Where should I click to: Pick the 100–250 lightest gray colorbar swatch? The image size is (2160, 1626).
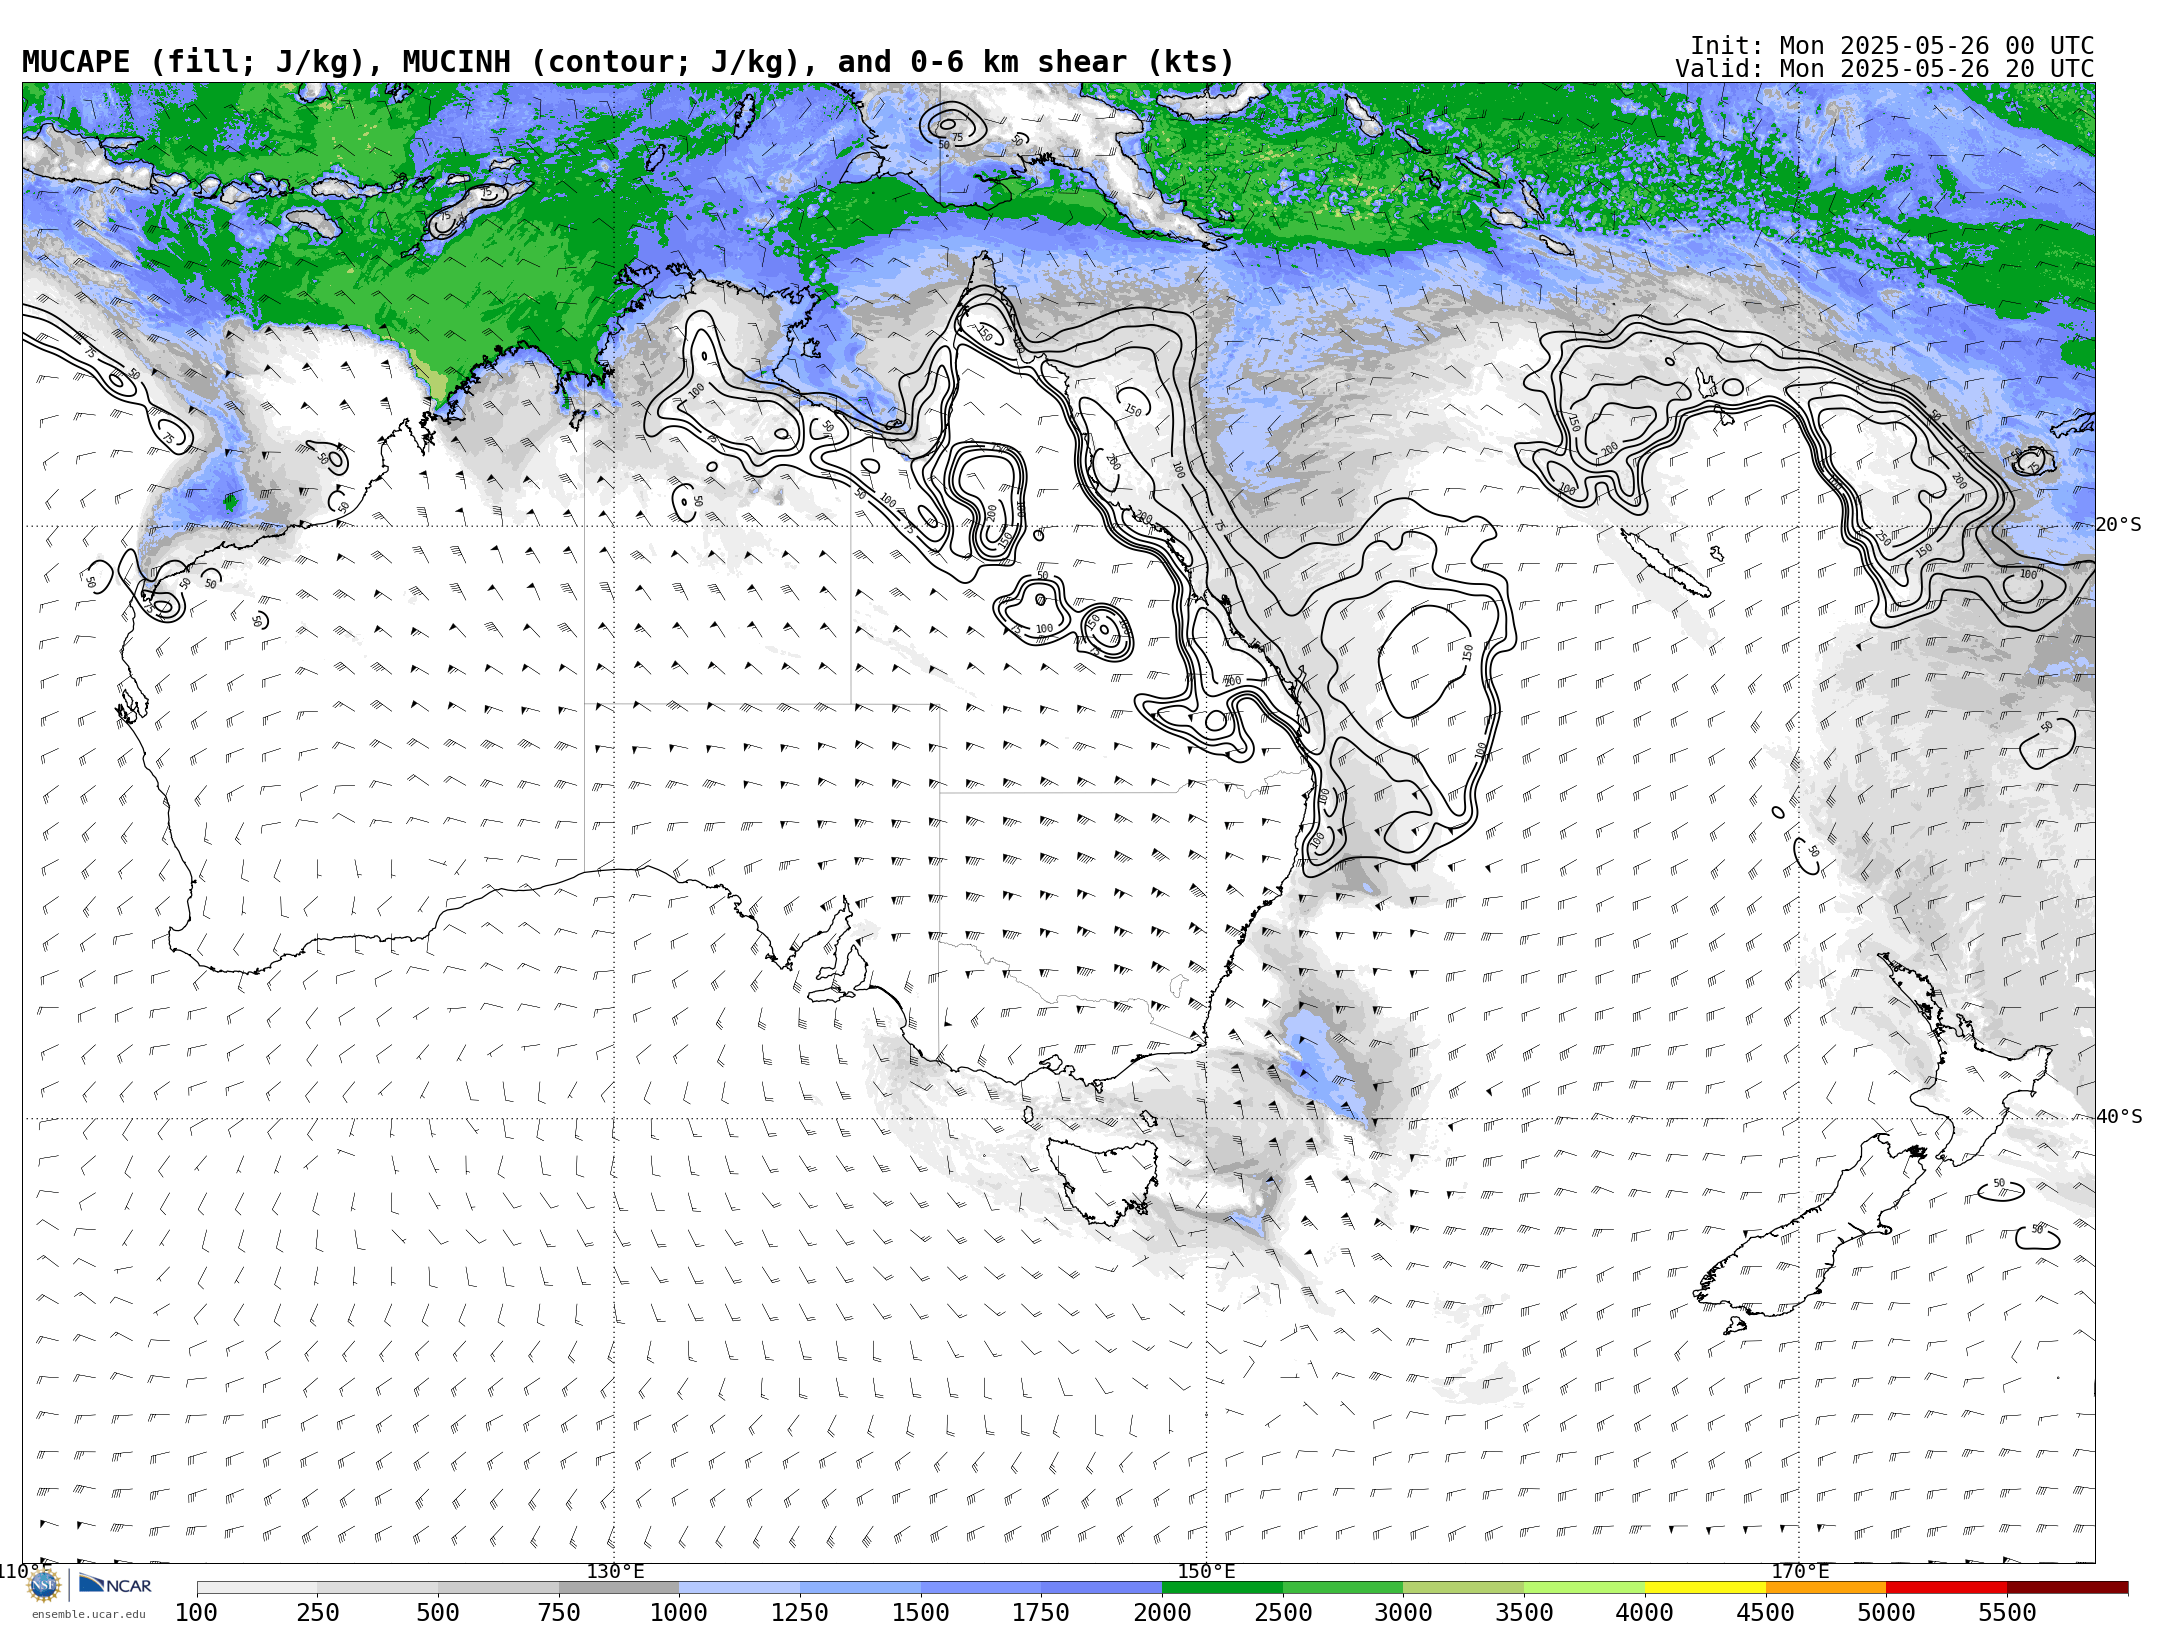click(257, 1588)
